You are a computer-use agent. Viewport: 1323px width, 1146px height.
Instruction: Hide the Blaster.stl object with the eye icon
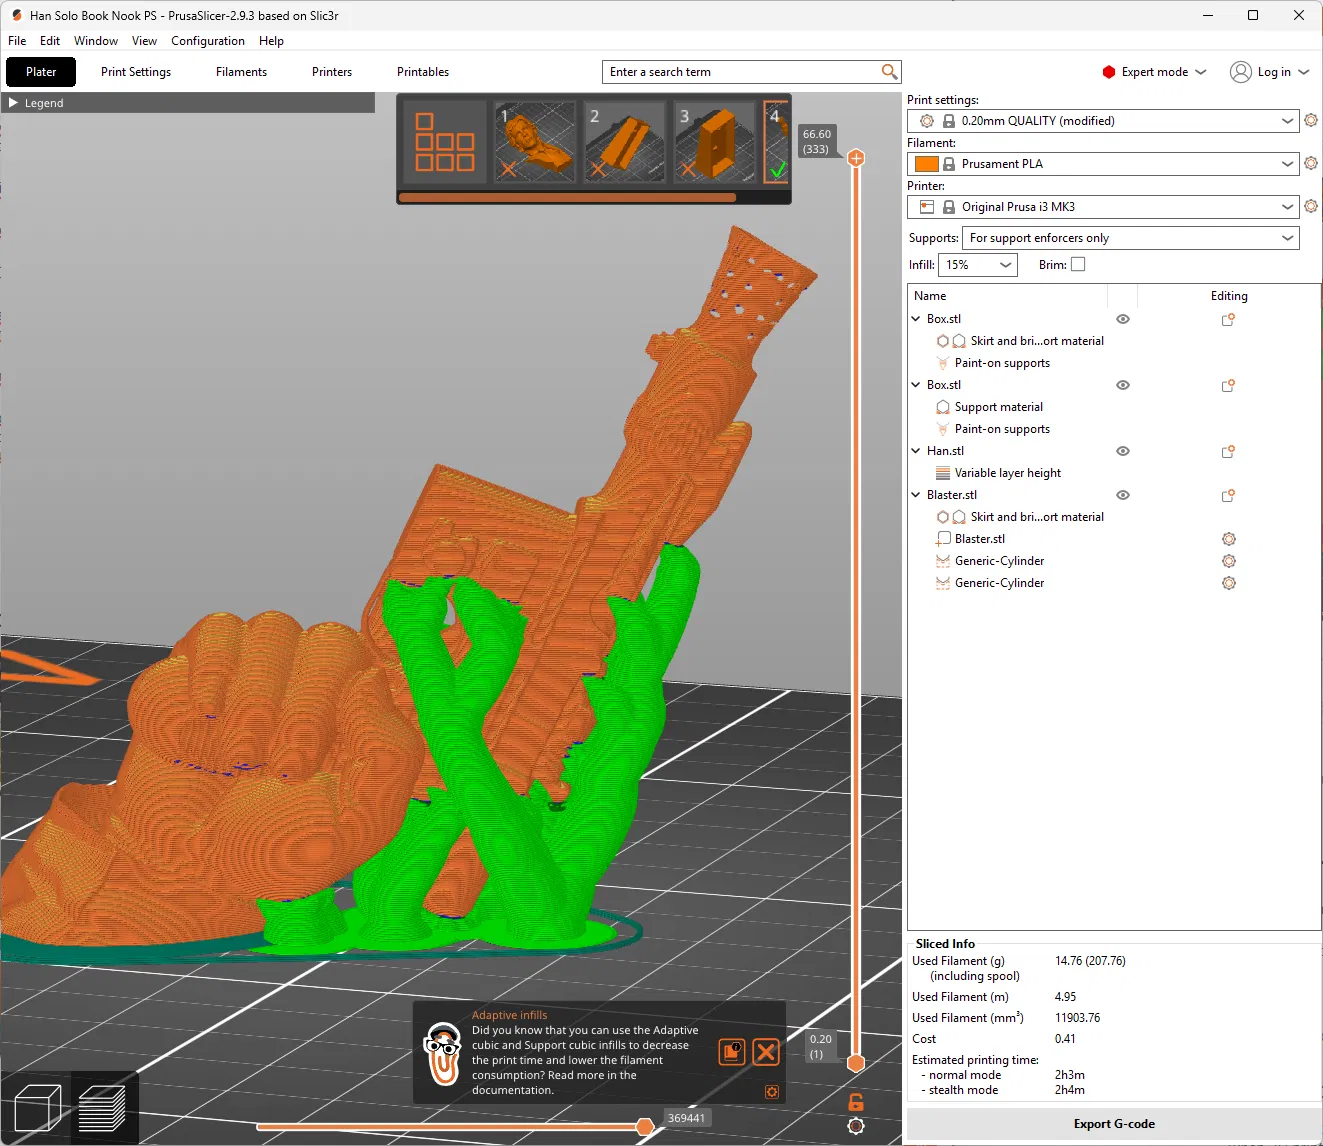pos(1123,495)
